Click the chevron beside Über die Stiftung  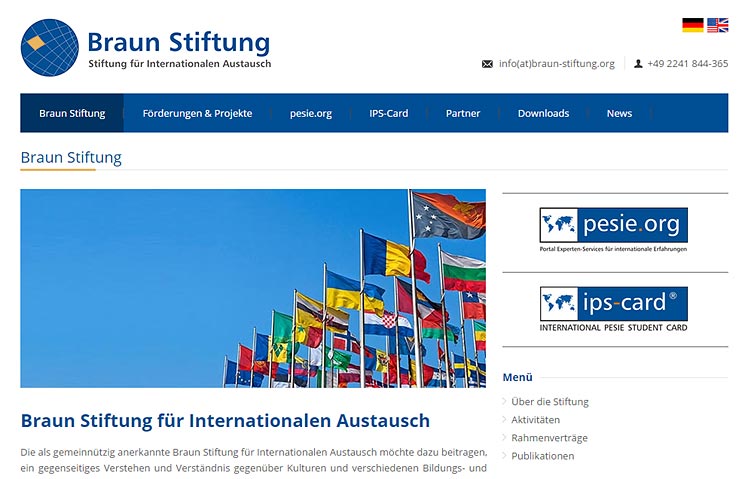pyautogui.click(x=504, y=401)
